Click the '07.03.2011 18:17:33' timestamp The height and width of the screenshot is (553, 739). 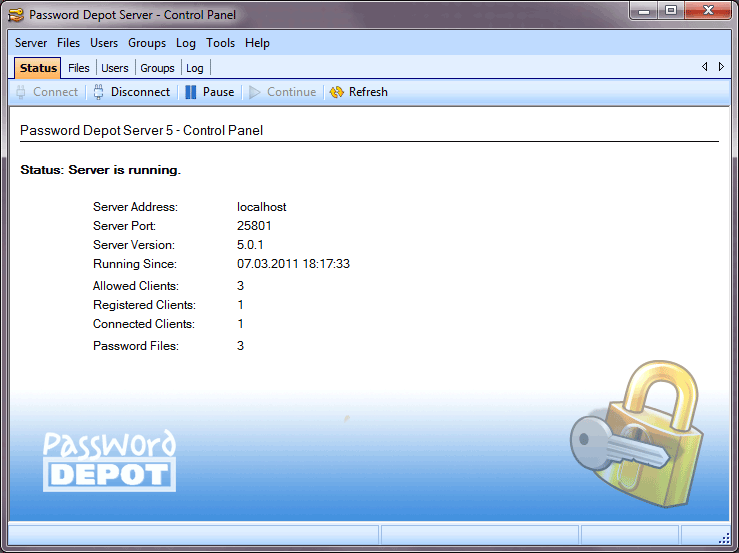click(x=293, y=264)
